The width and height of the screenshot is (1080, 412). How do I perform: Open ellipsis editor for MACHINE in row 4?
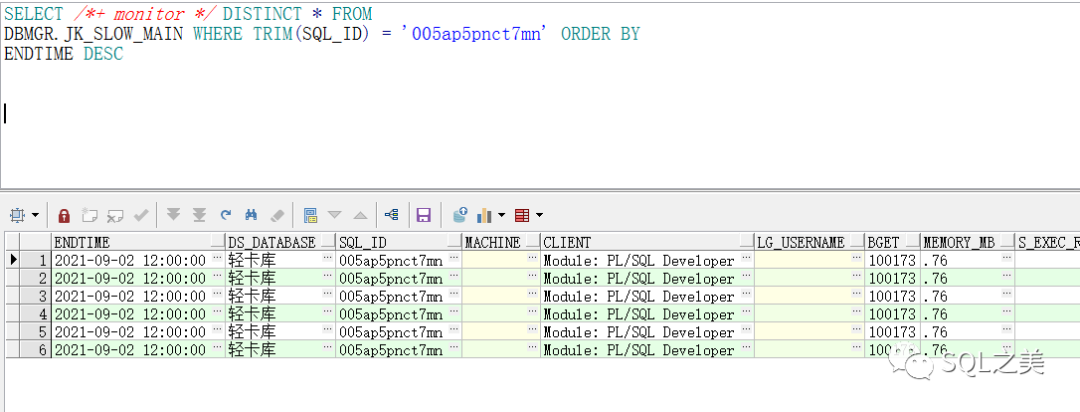coord(533,311)
